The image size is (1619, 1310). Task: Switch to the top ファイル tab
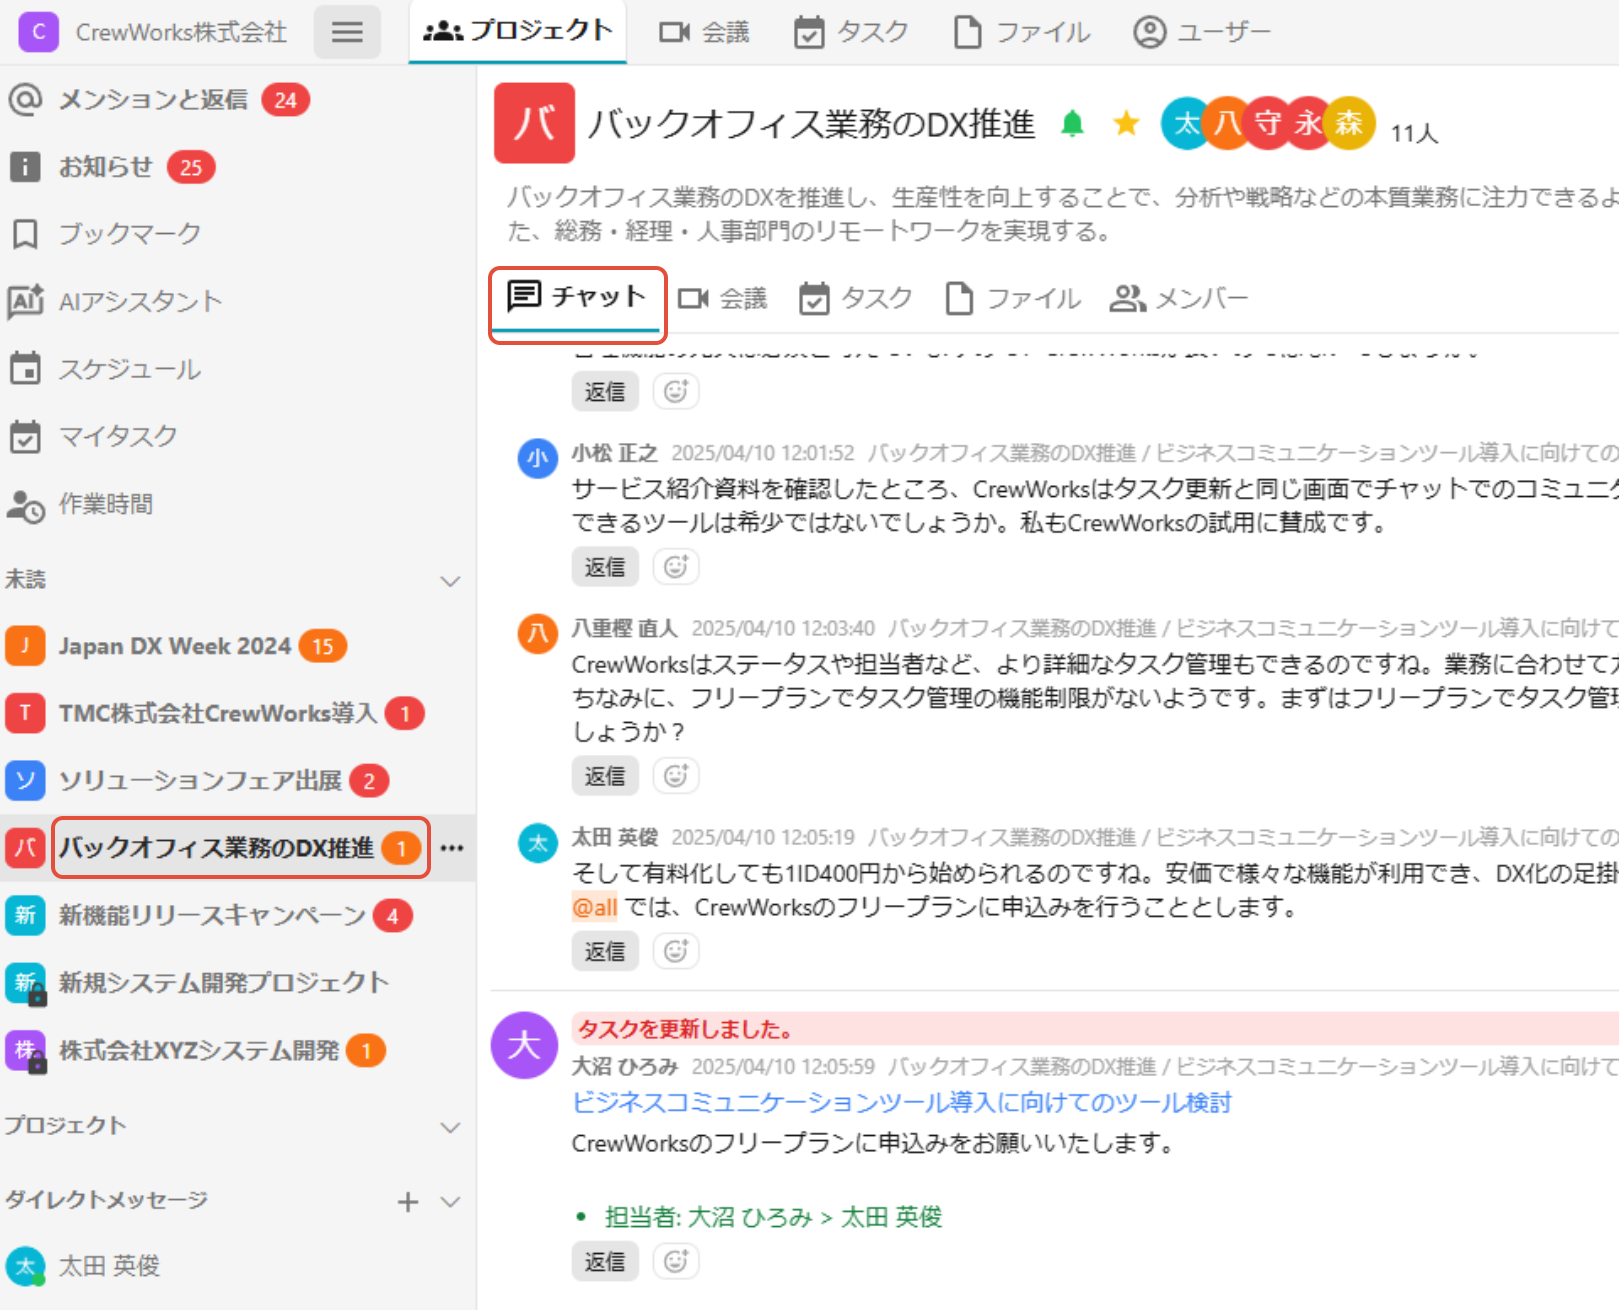click(1022, 32)
